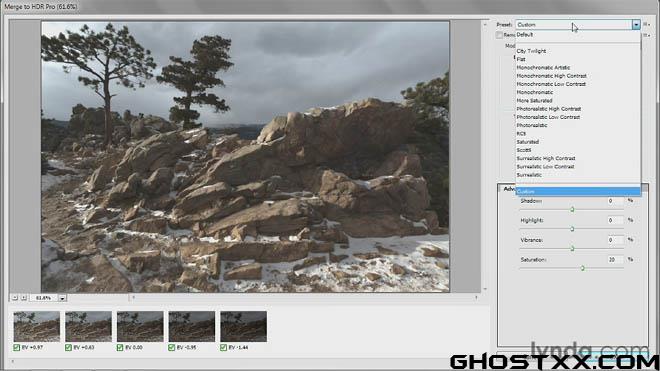Click the Shadow percentage value field
The width and height of the screenshot is (660, 371).
[x=615, y=201]
